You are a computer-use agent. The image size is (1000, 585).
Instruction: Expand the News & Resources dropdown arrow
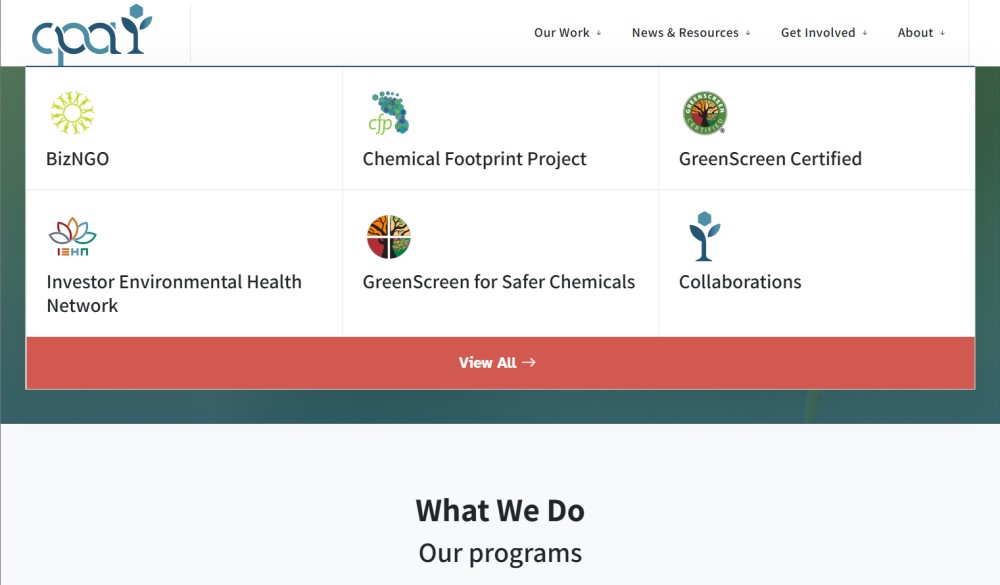click(748, 33)
